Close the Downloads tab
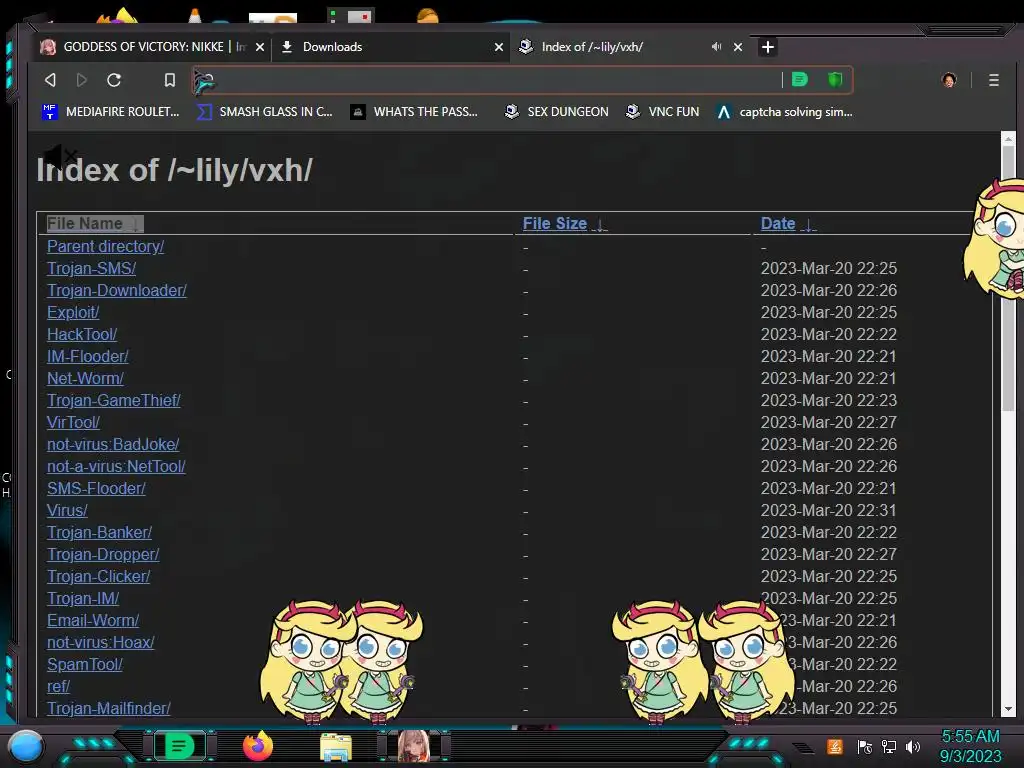The width and height of the screenshot is (1024, 768). click(x=499, y=47)
